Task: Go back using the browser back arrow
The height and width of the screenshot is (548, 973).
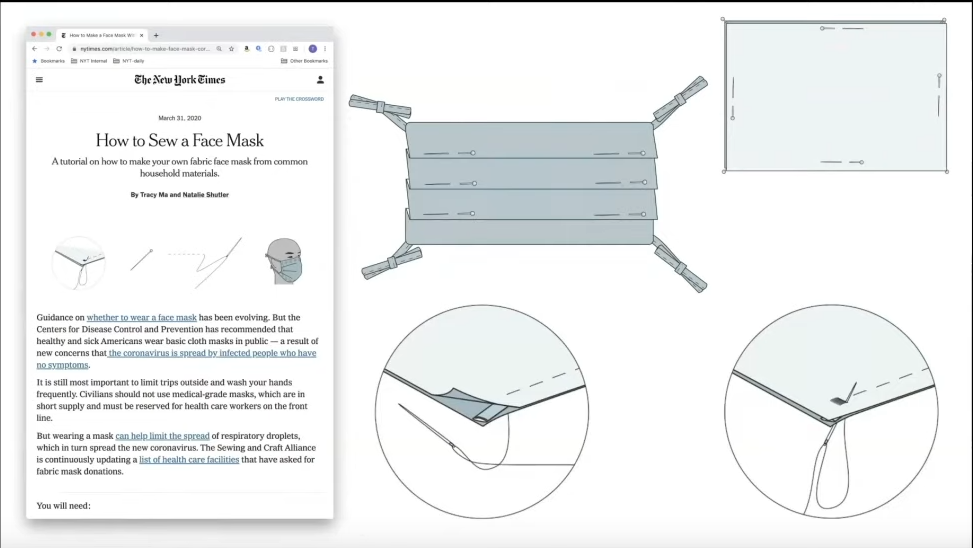Action: tap(35, 48)
